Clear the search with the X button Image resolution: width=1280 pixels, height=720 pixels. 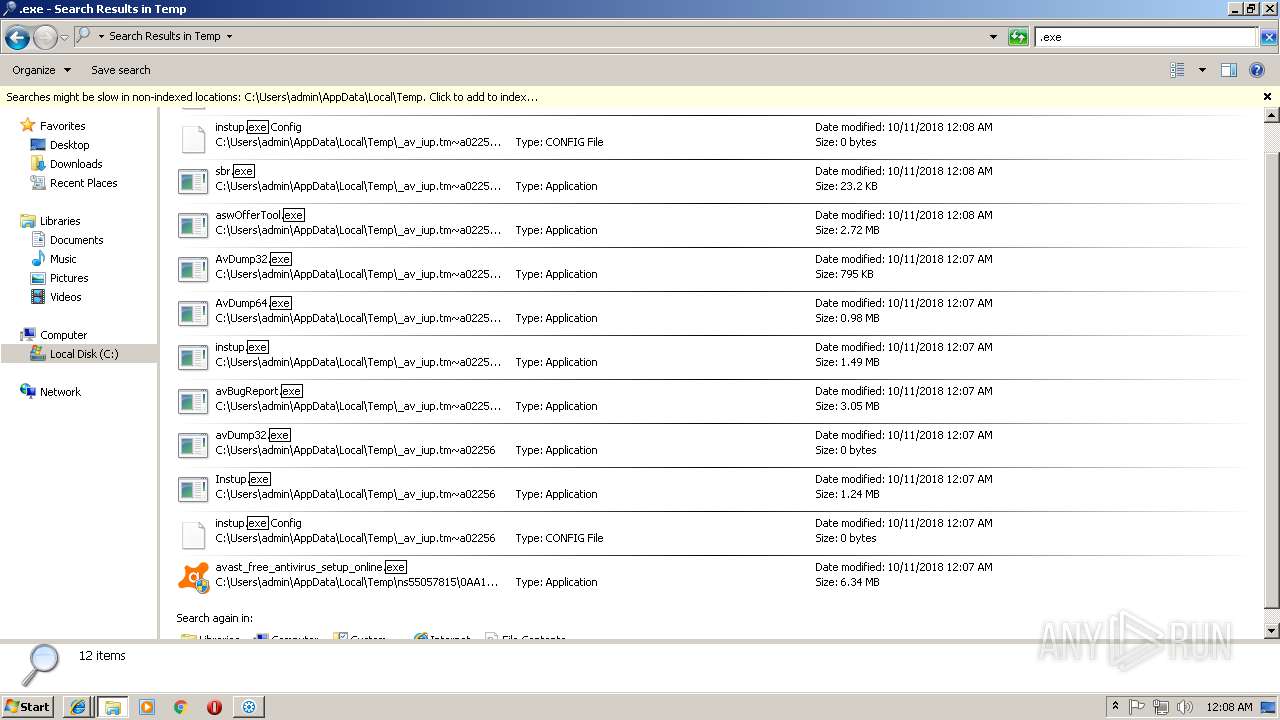coord(1268,37)
